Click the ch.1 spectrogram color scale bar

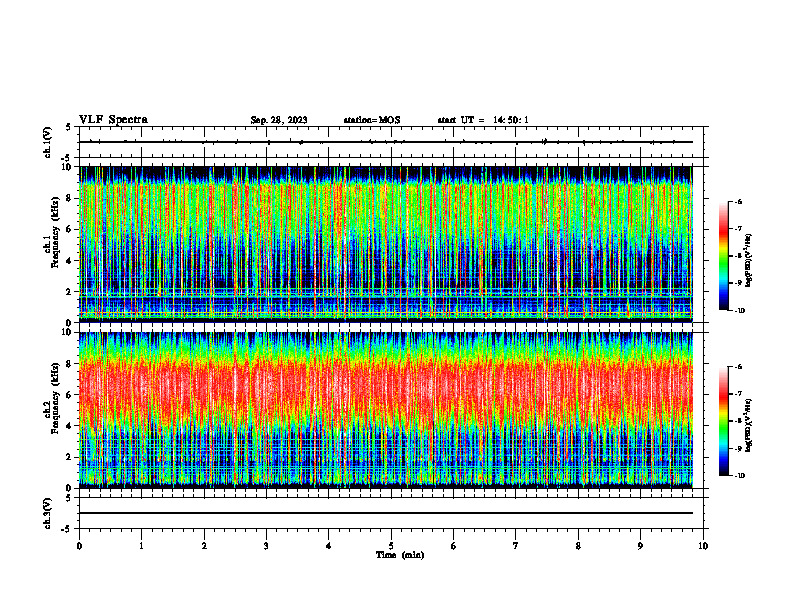pyautogui.click(x=723, y=256)
